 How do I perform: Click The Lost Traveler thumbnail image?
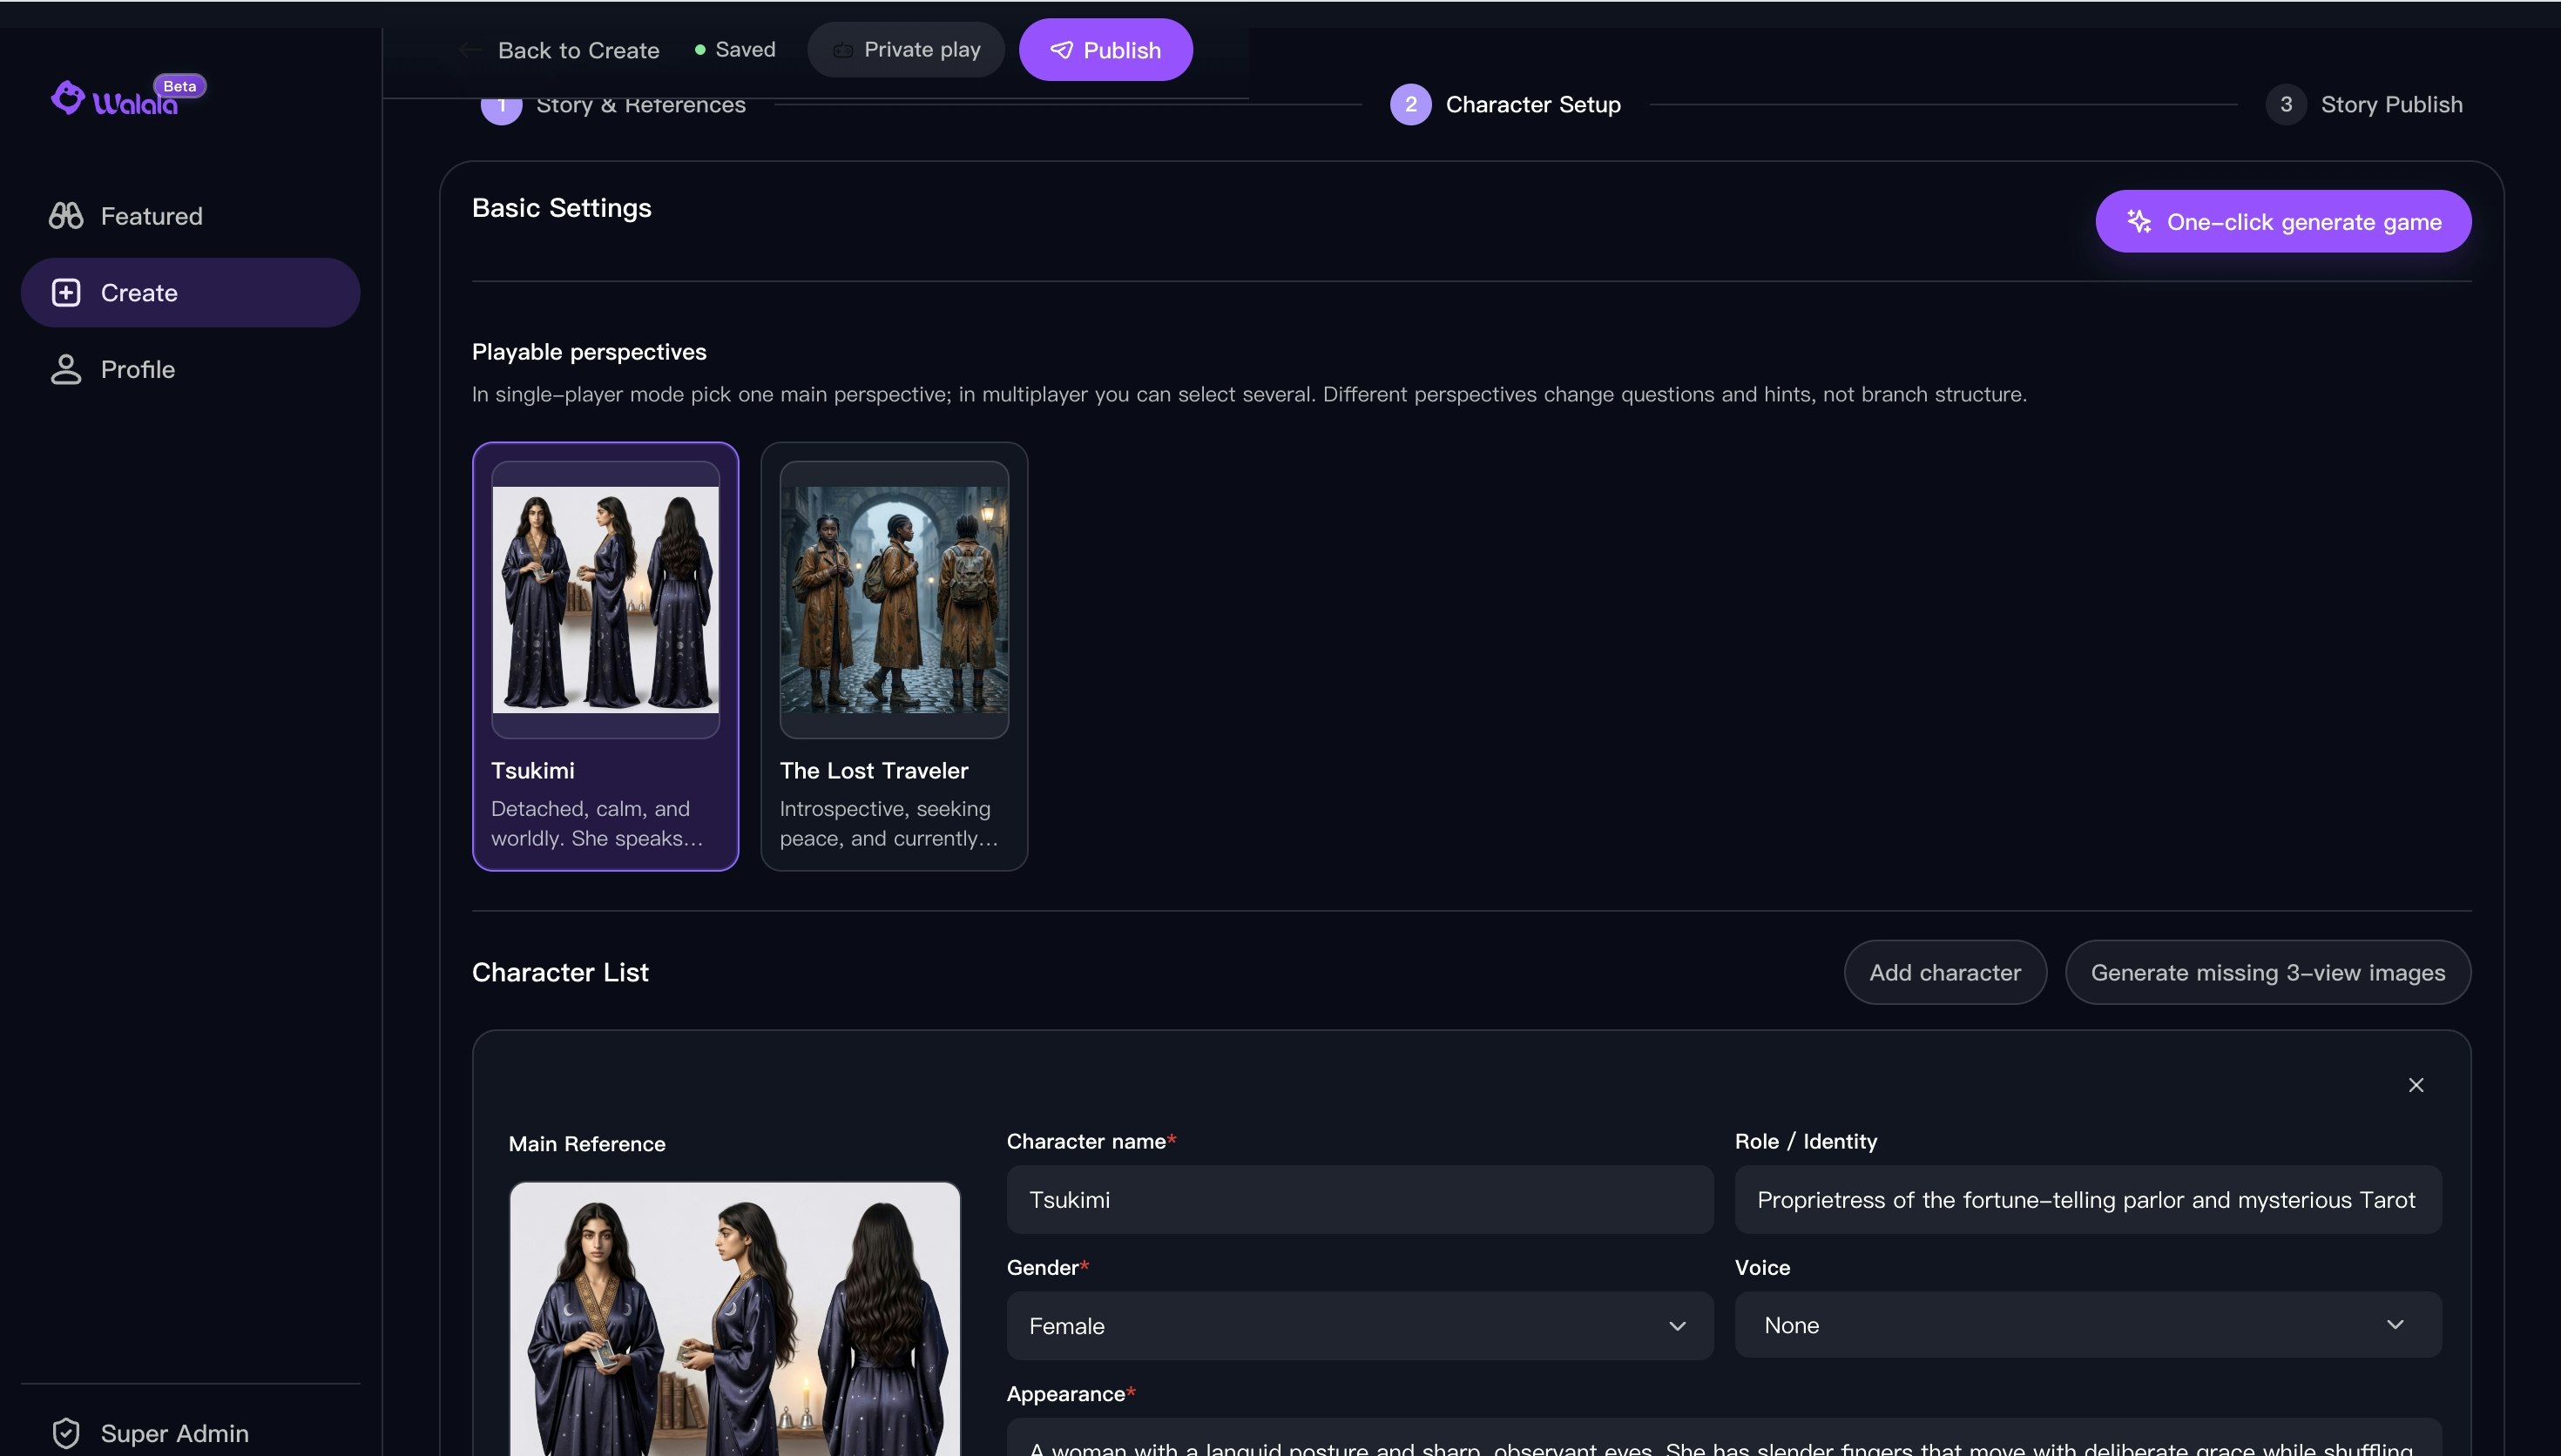(x=893, y=599)
